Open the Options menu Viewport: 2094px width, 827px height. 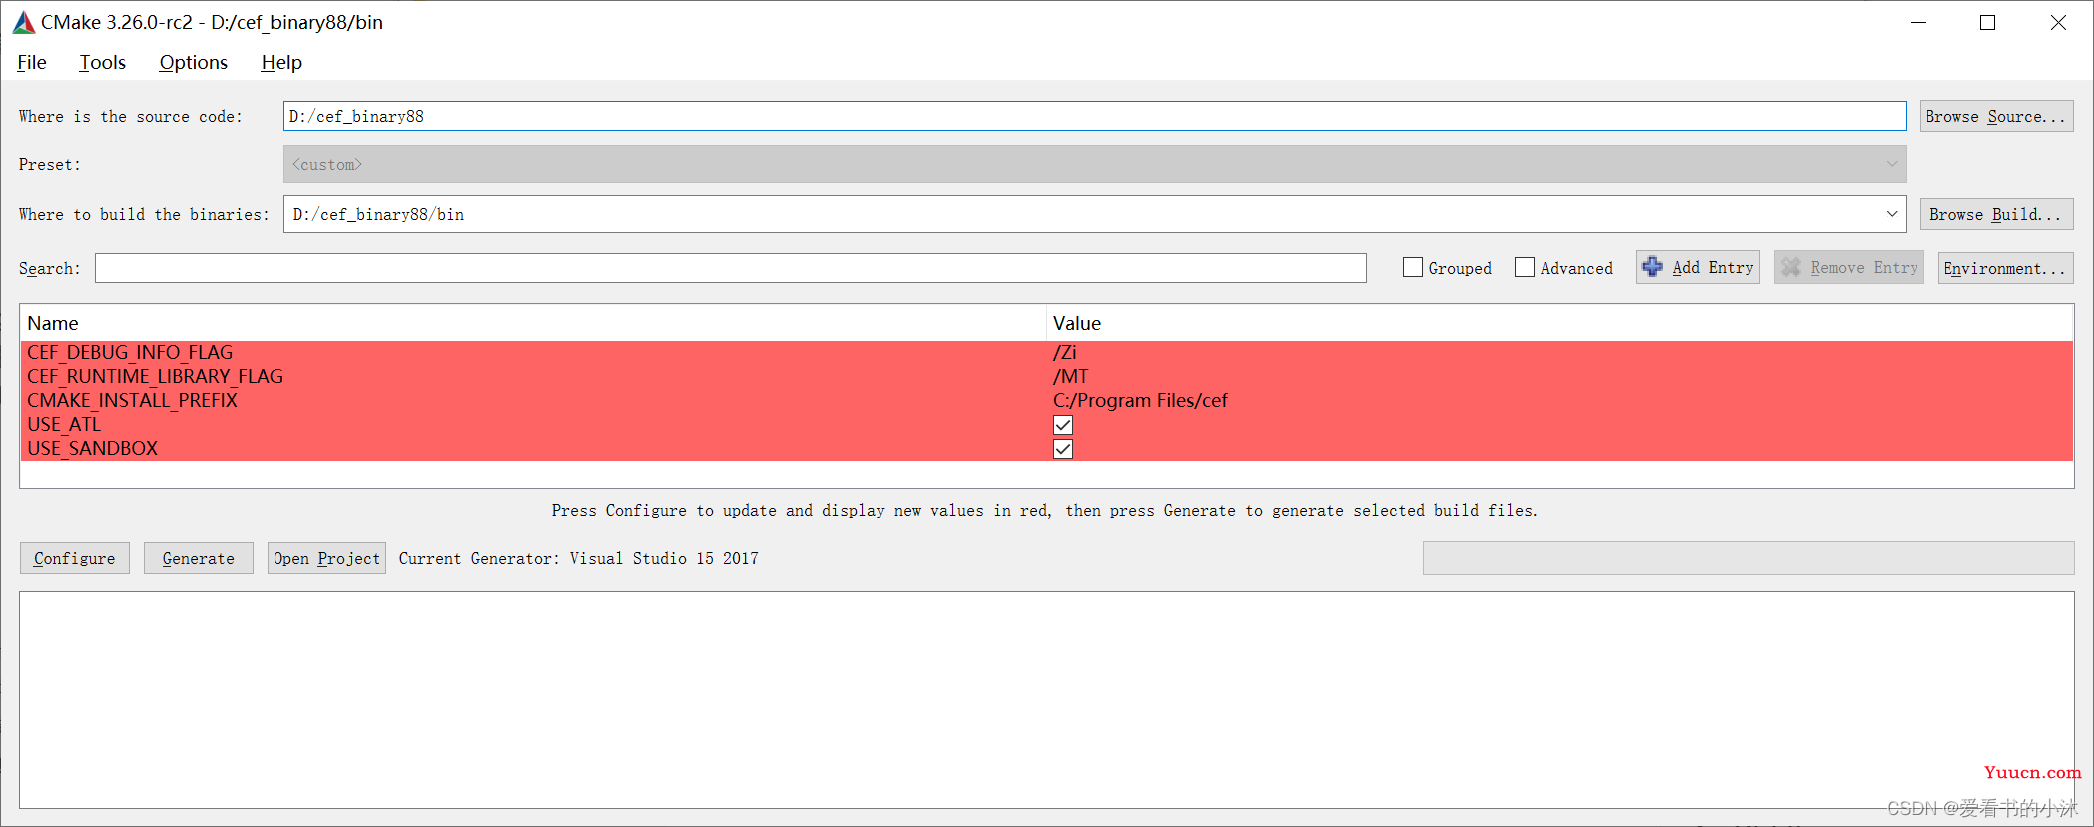(194, 62)
